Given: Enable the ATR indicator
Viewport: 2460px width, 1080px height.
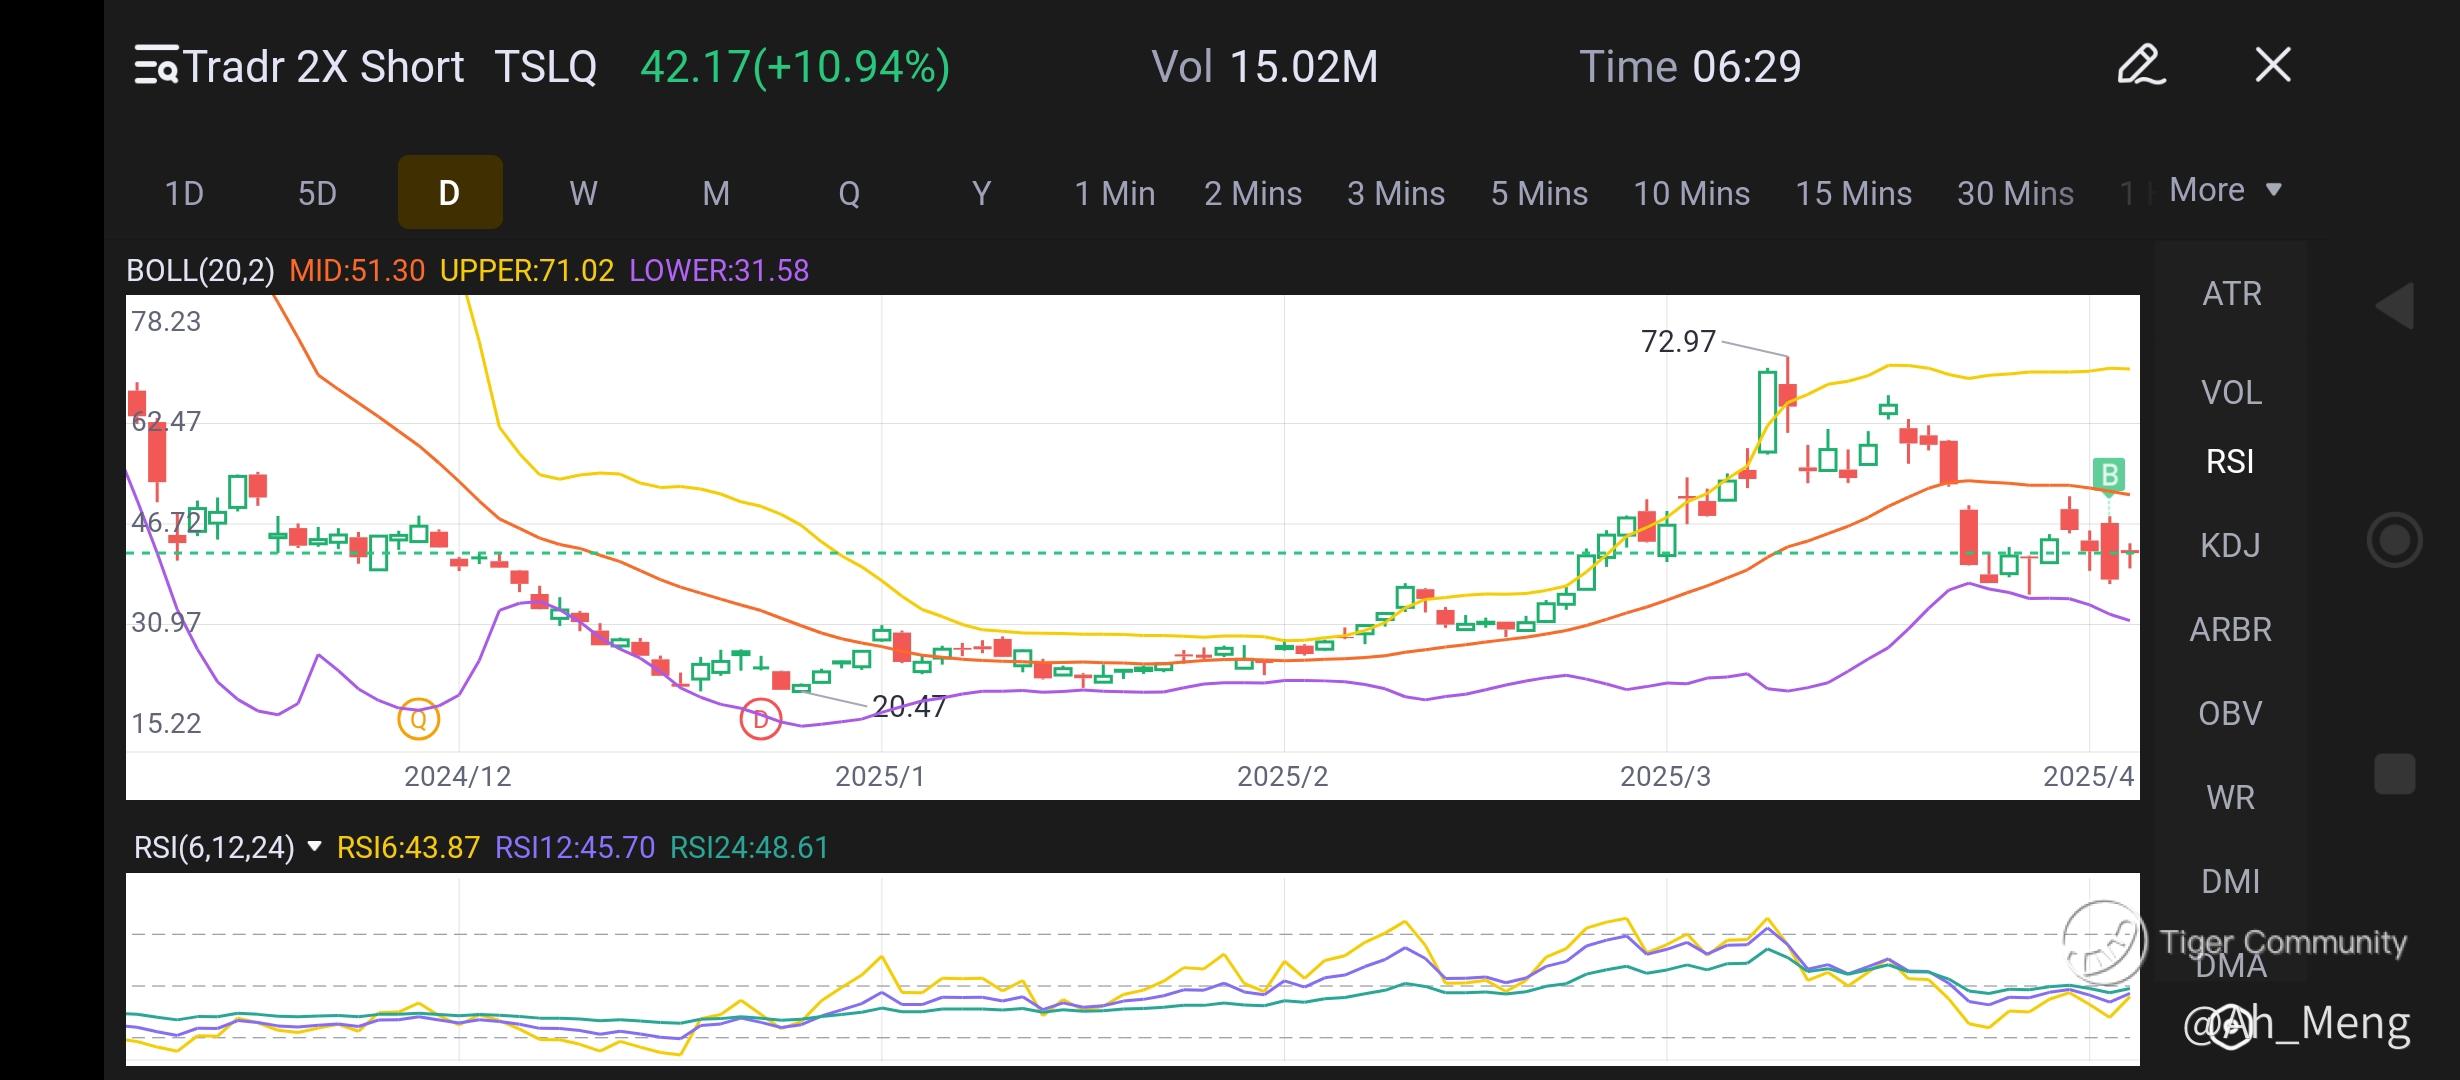Looking at the screenshot, I should [2231, 294].
